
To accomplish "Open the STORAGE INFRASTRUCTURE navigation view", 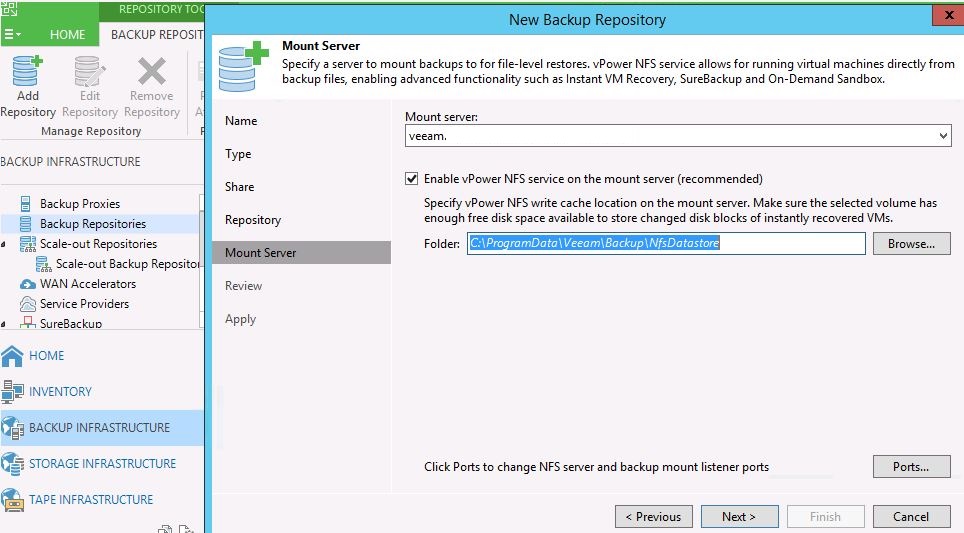I will pyautogui.click(x=102, y=464).
